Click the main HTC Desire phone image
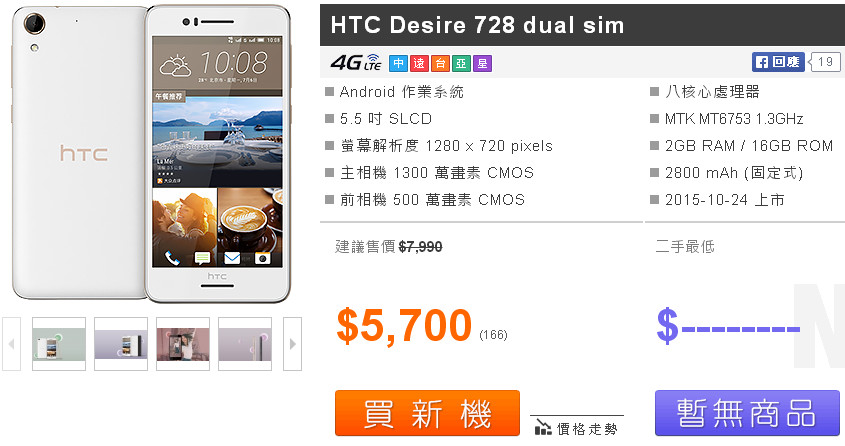This screenshot has height=446, width=845. pyautogui.click(x=151, y=154)
